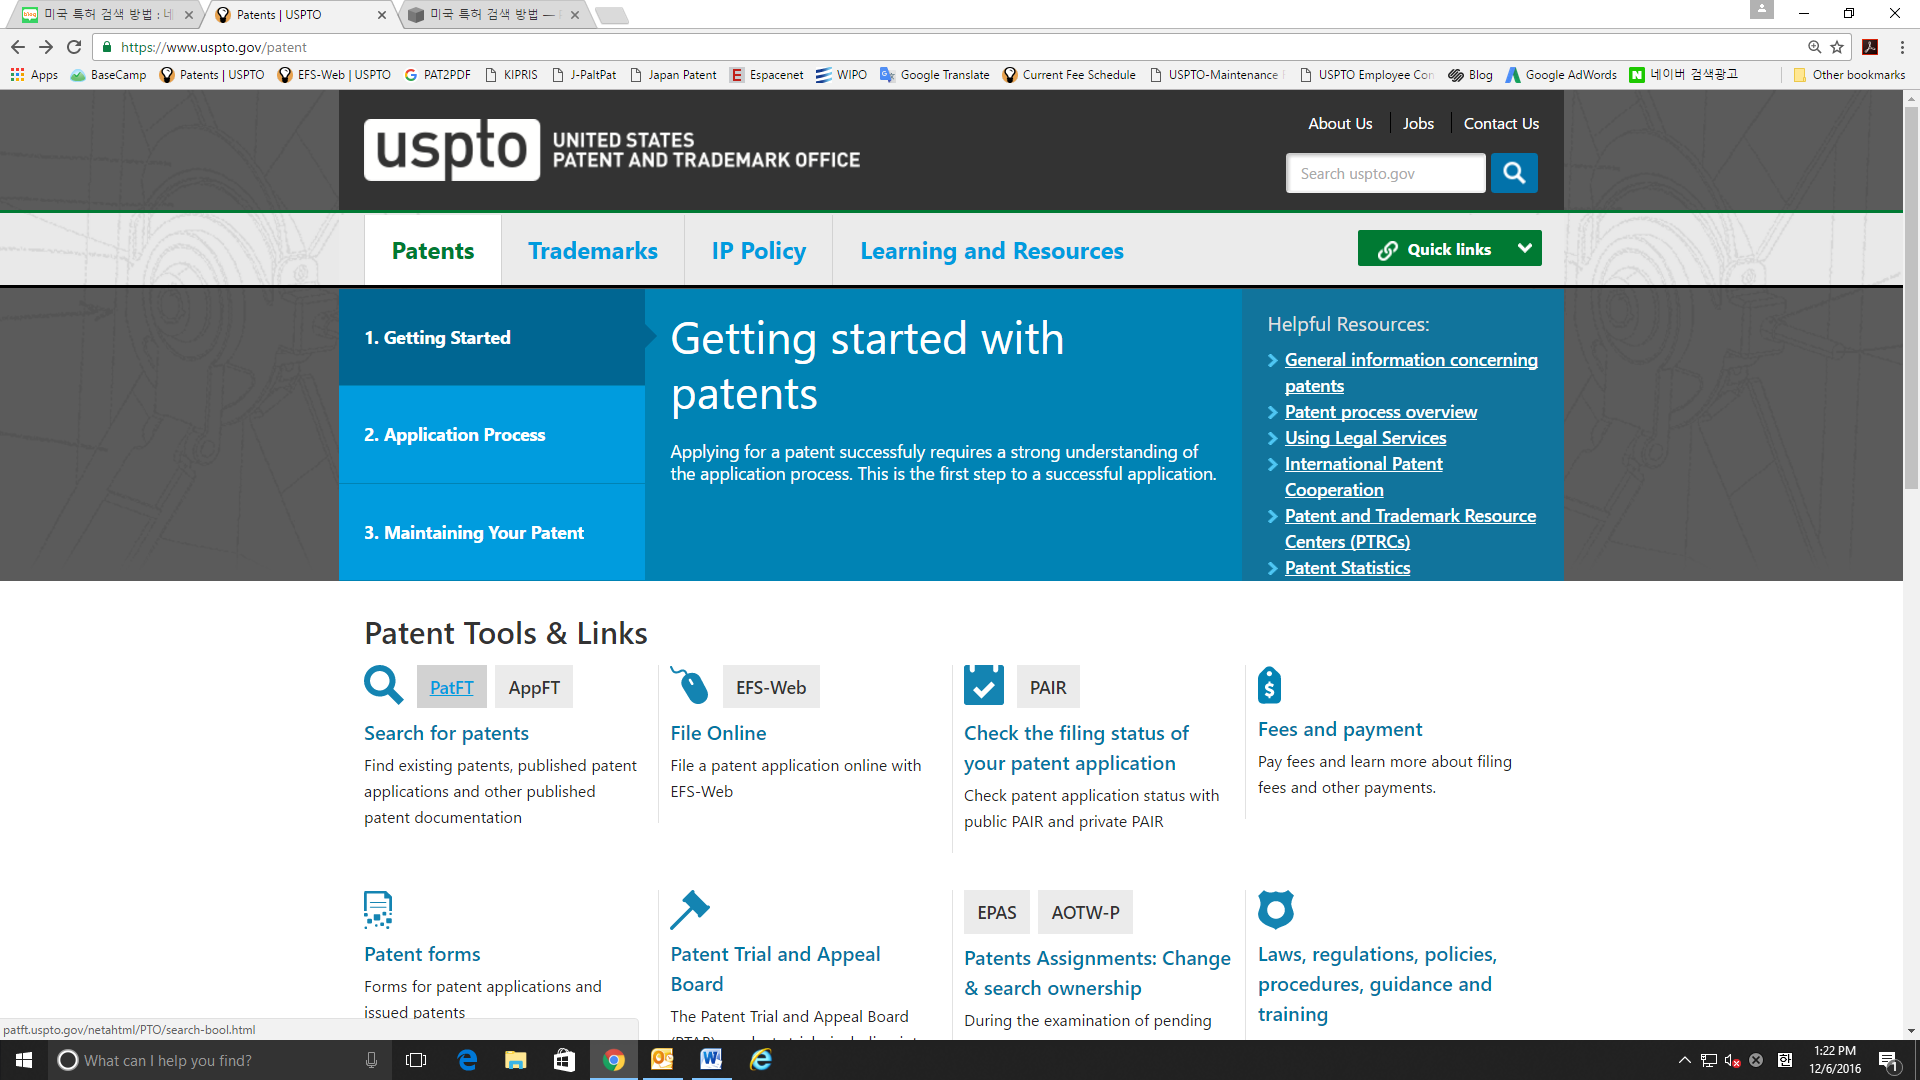The width and height of the screenshot is (1920, 1080).
Task: Open General information concerning patents link
Action: tap(1411, 372)
